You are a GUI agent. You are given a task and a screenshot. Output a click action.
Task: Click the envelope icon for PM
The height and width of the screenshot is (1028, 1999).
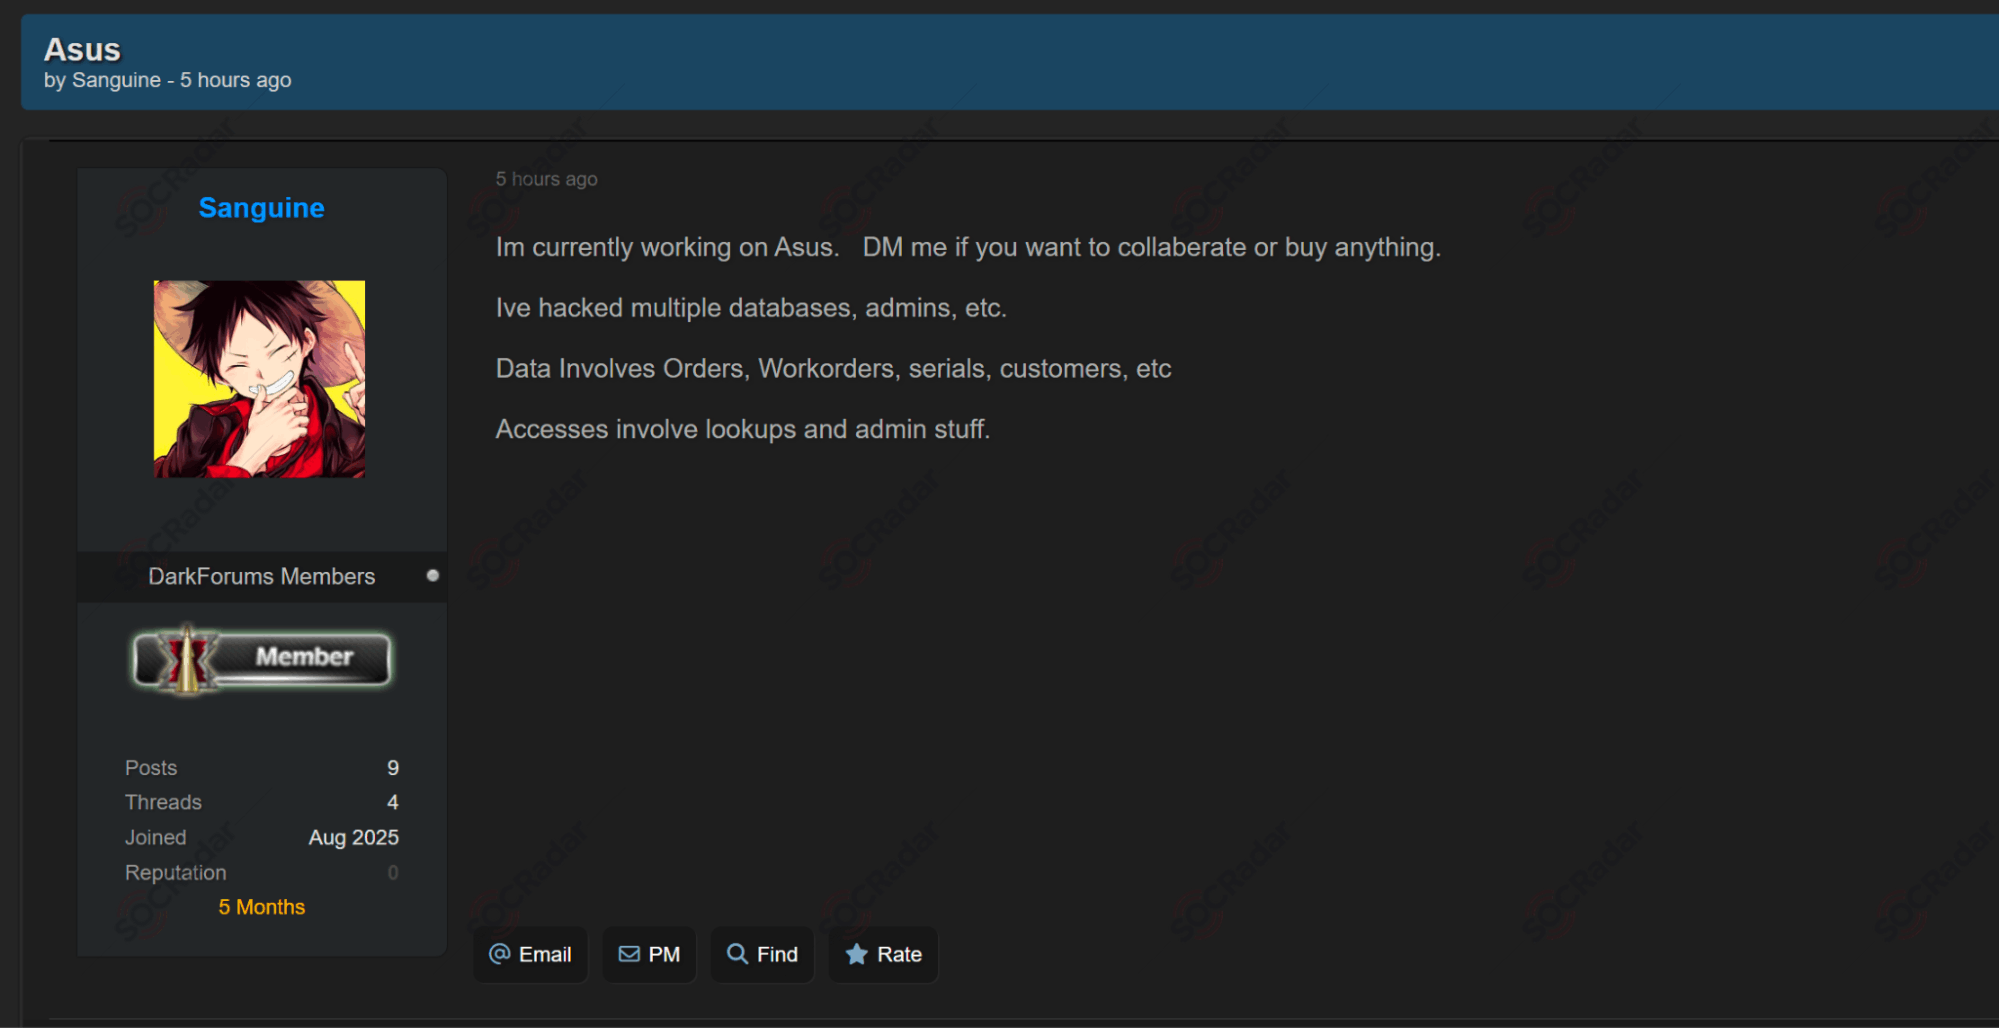pyautogui.click(x=629, y=954)
